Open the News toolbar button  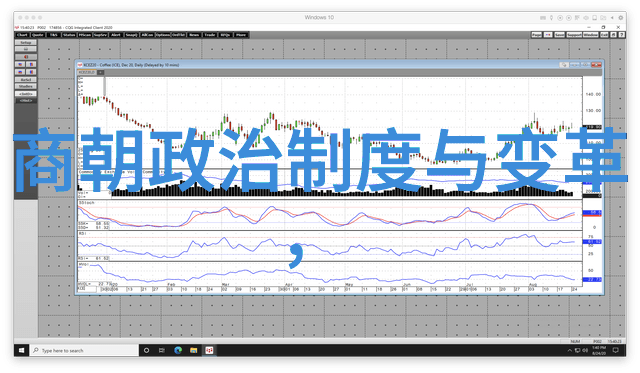[x=194, y=35]
